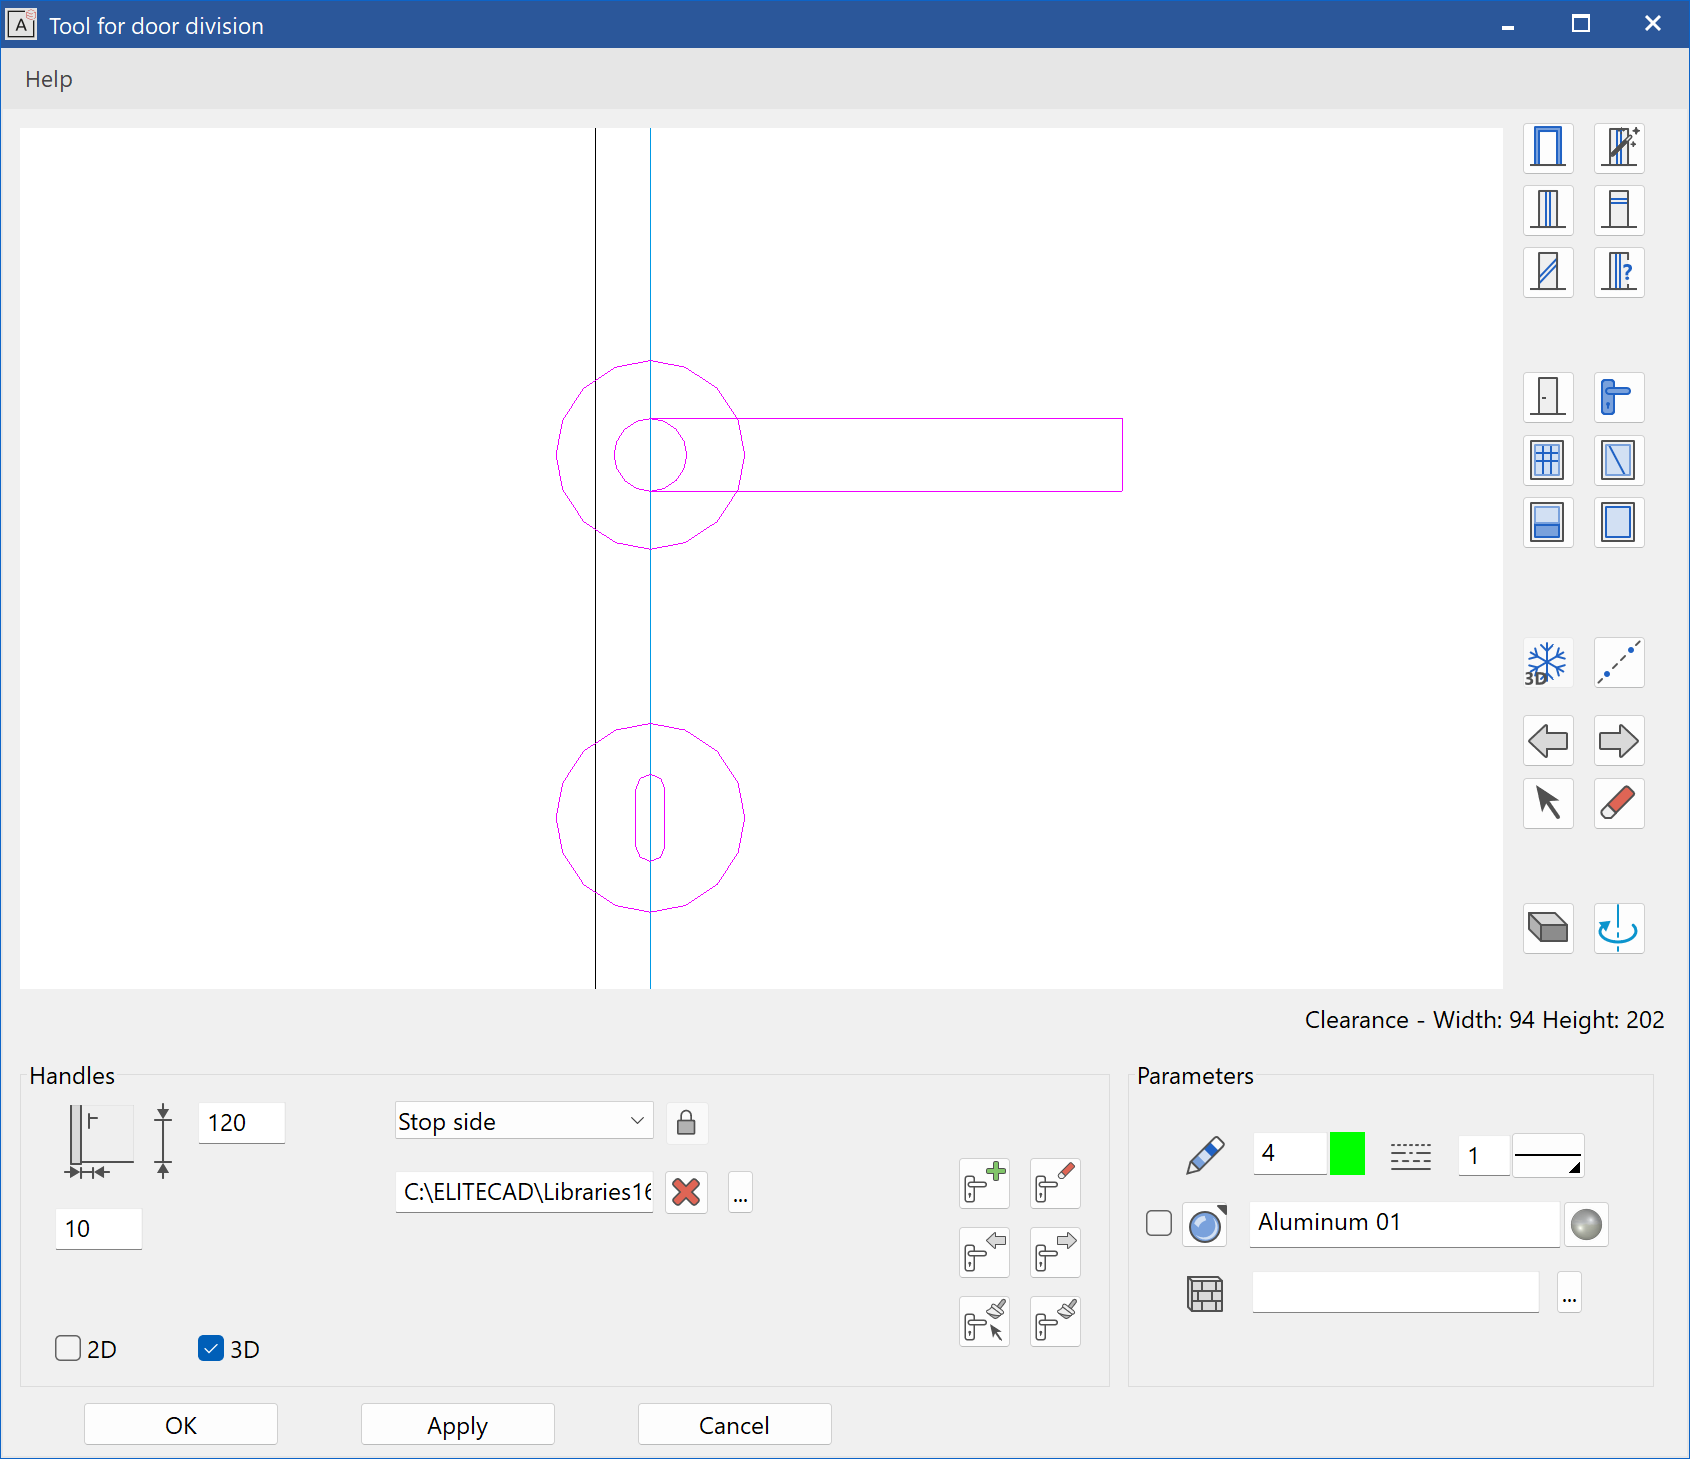
Task: Click the blue rotate view icon
Action: pyautogui.click(x=1619, y=929)
